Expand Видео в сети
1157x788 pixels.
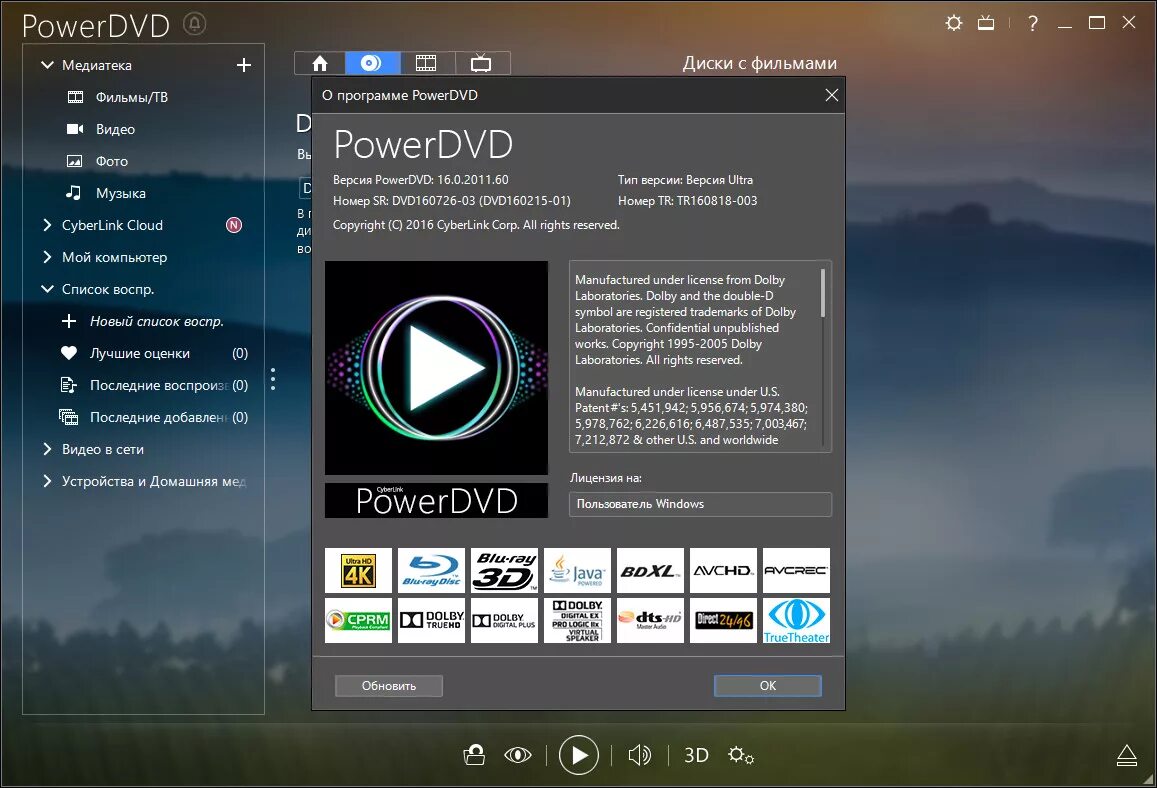point(47,449)
